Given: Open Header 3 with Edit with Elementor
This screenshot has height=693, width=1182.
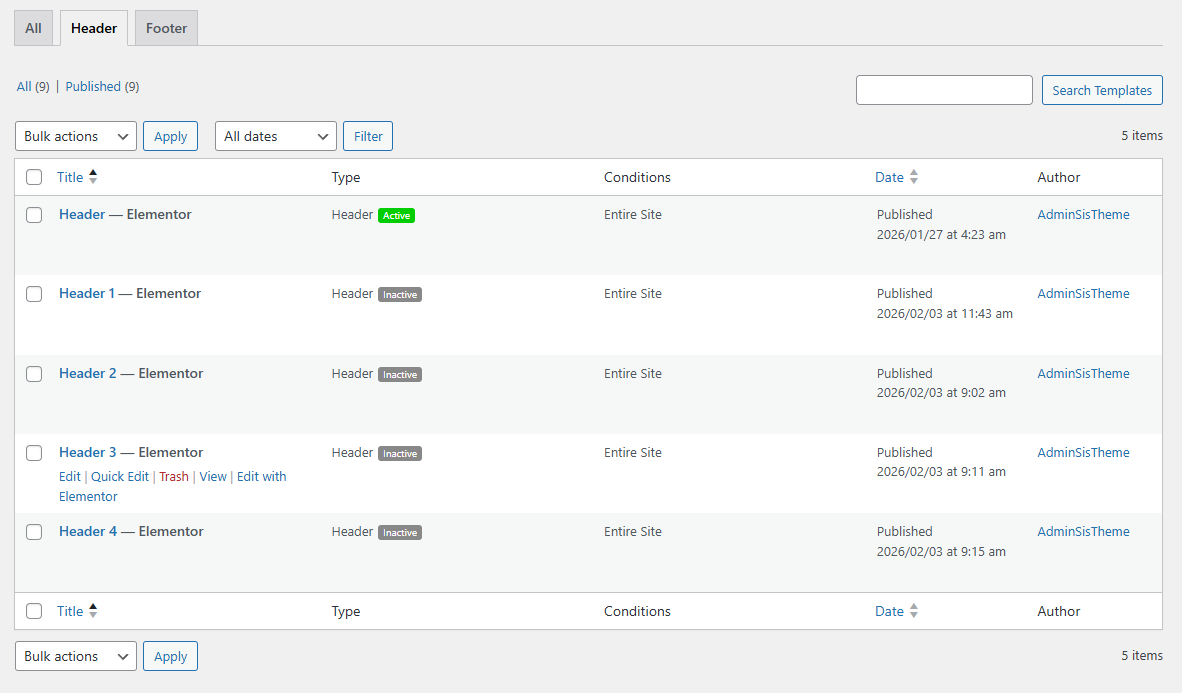Looking at the screenshot, I should (x=261, y=476).
